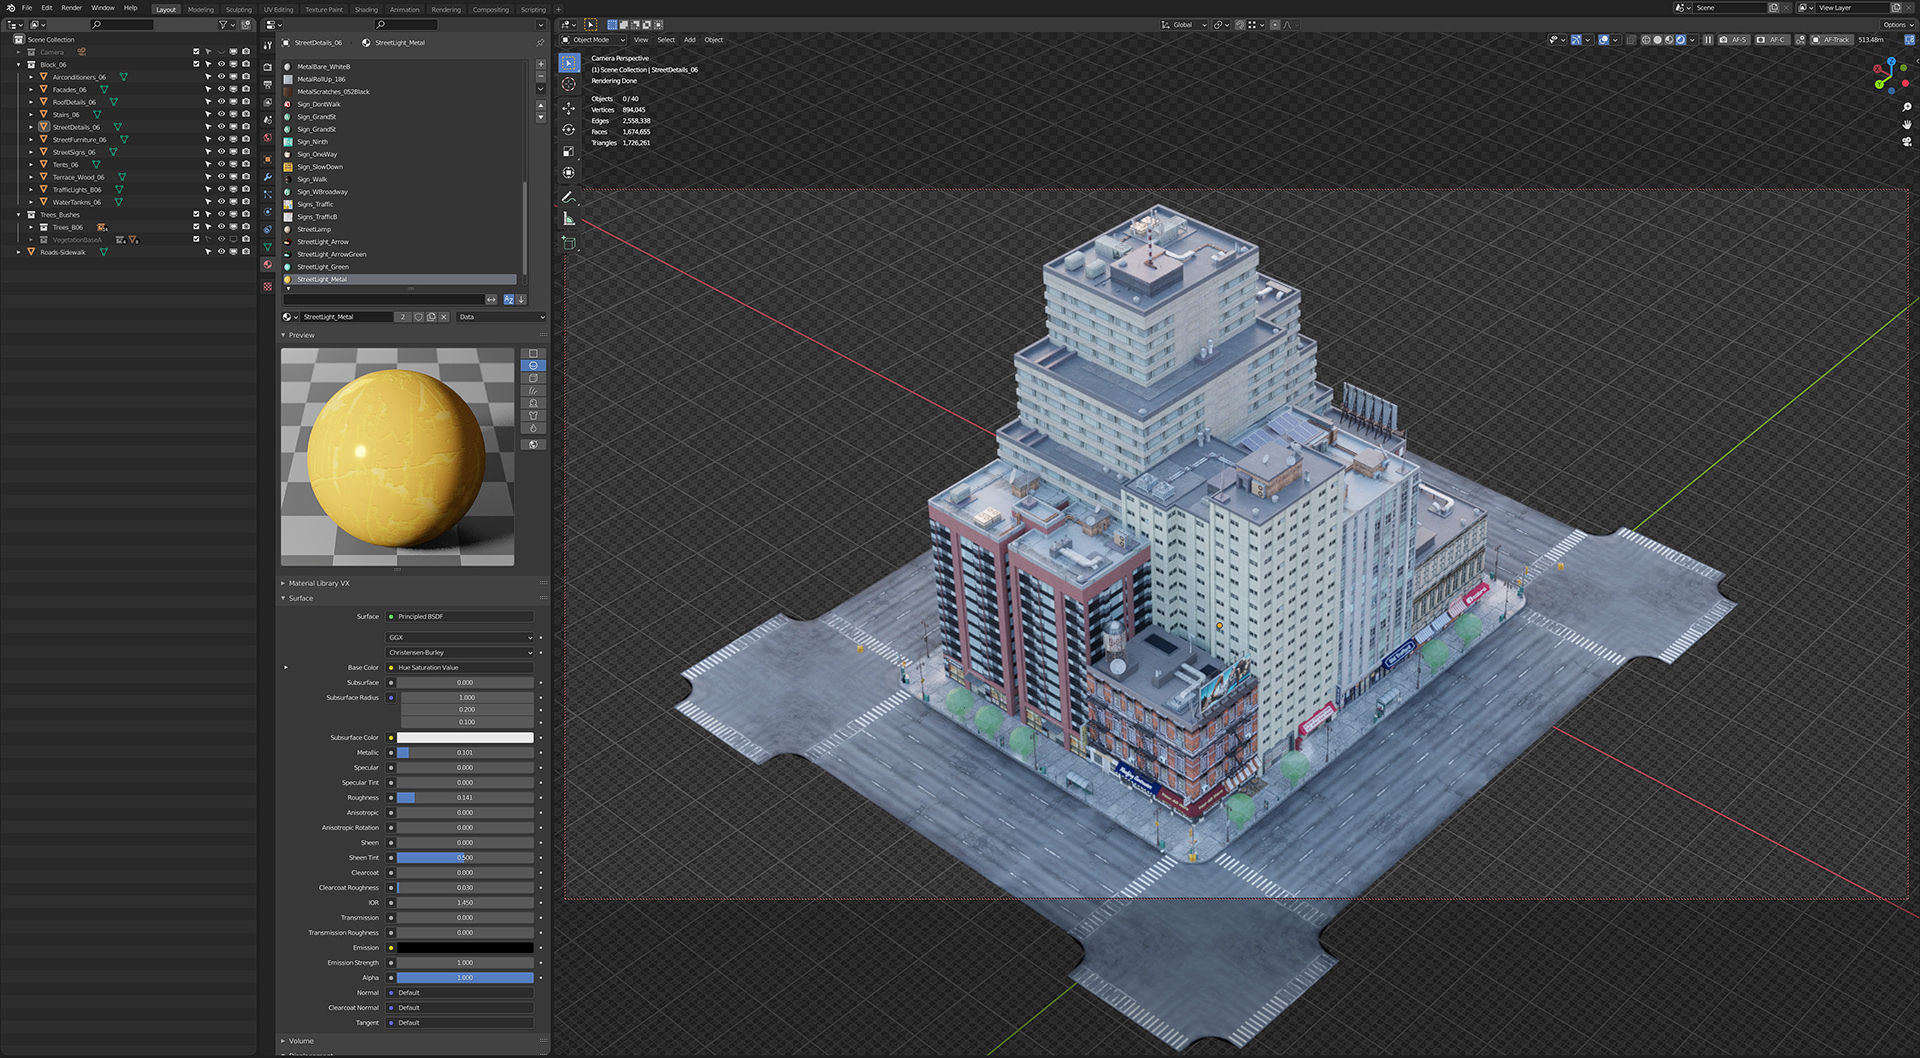Pick the Annotate tool

(x=569, y=197)
